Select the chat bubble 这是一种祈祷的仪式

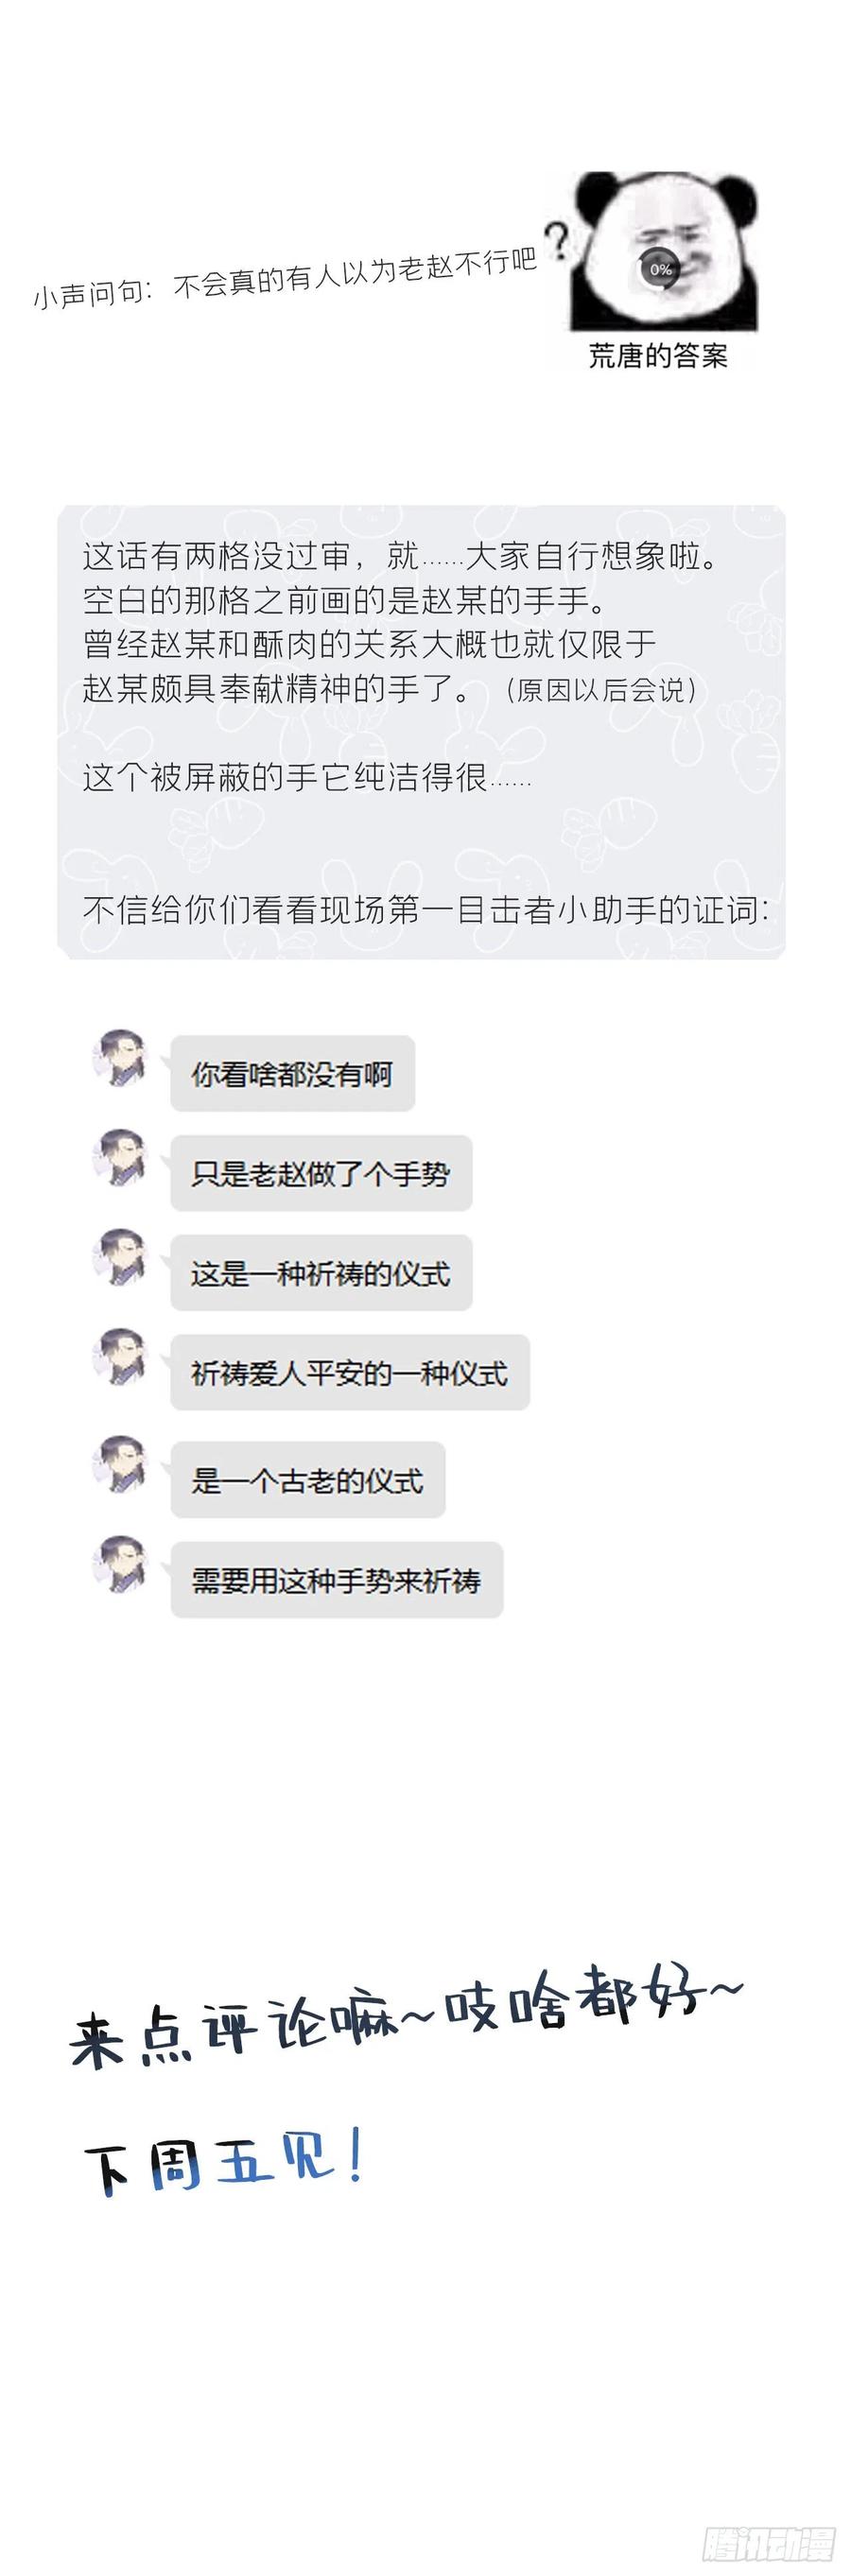click(321, 1274)
